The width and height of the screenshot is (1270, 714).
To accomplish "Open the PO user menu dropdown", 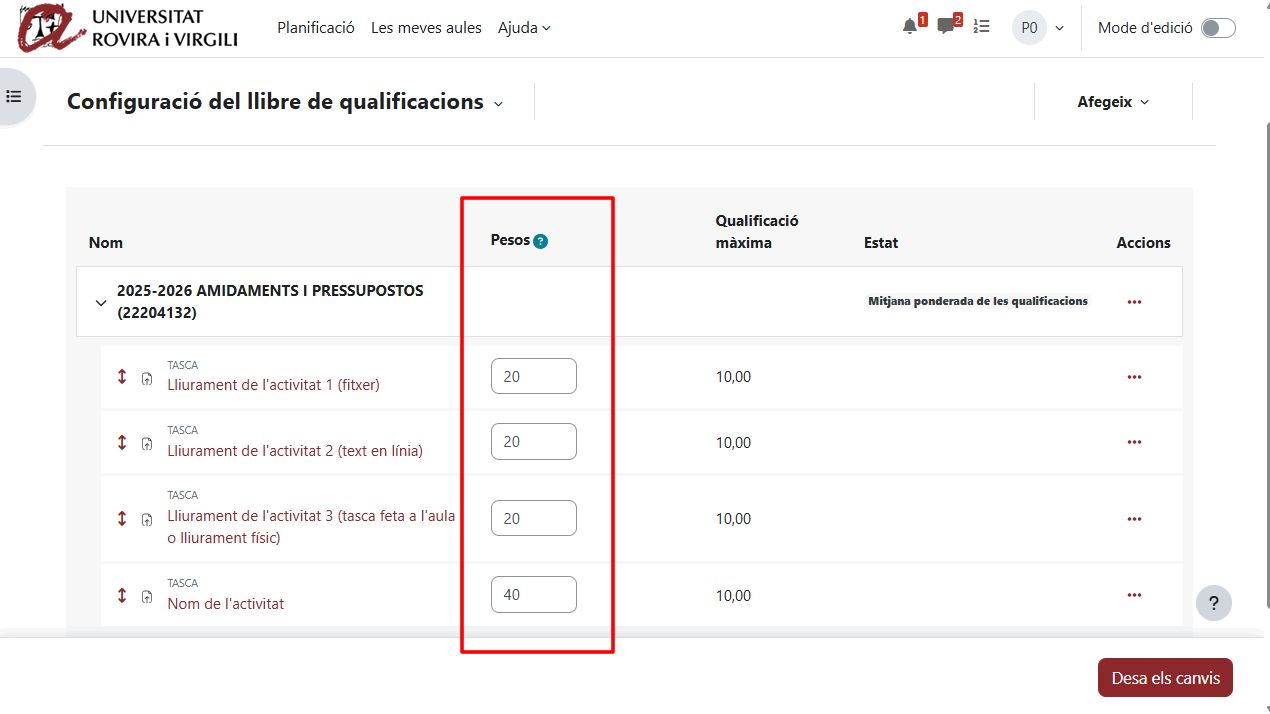I will 1039,28.
